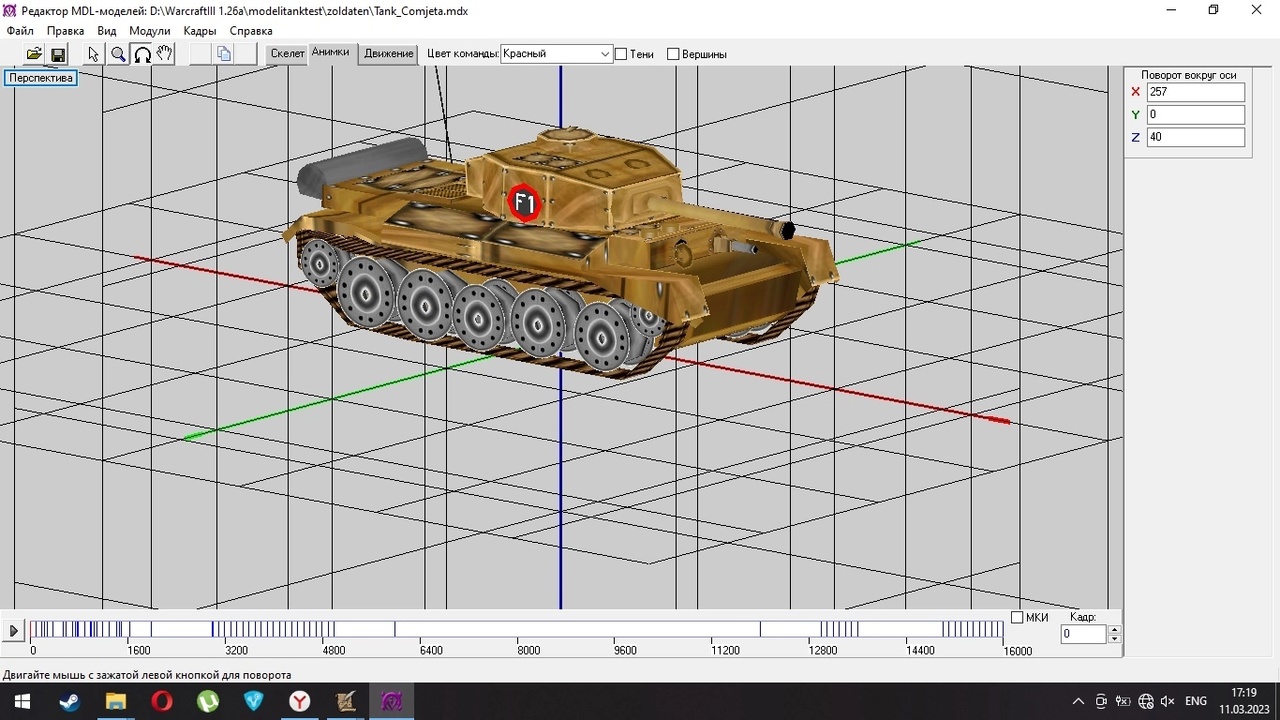
Task: Show hidden system tray icons
Action: [x=1078, y=701]
